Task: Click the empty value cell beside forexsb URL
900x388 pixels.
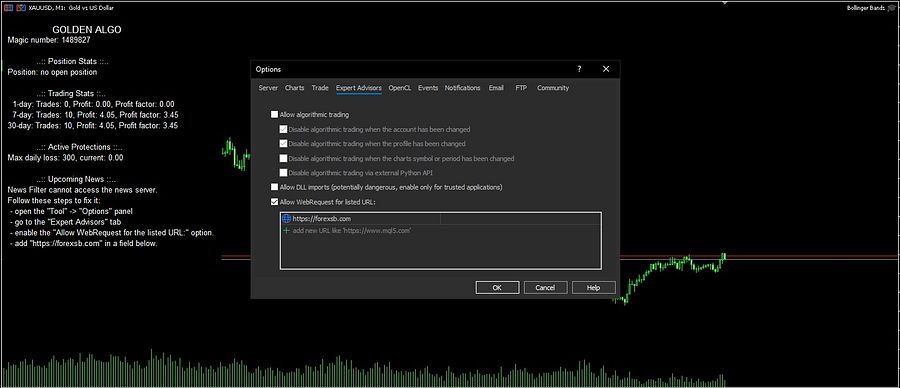Action: 520,218
